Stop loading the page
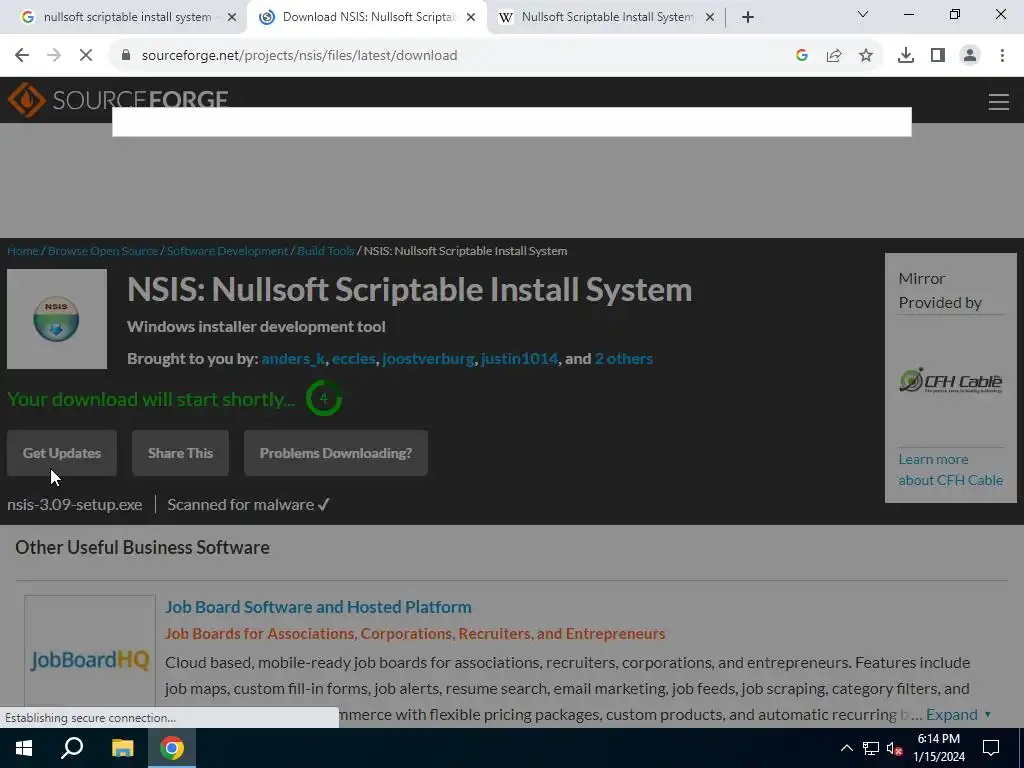 click(x=86, y=56)
